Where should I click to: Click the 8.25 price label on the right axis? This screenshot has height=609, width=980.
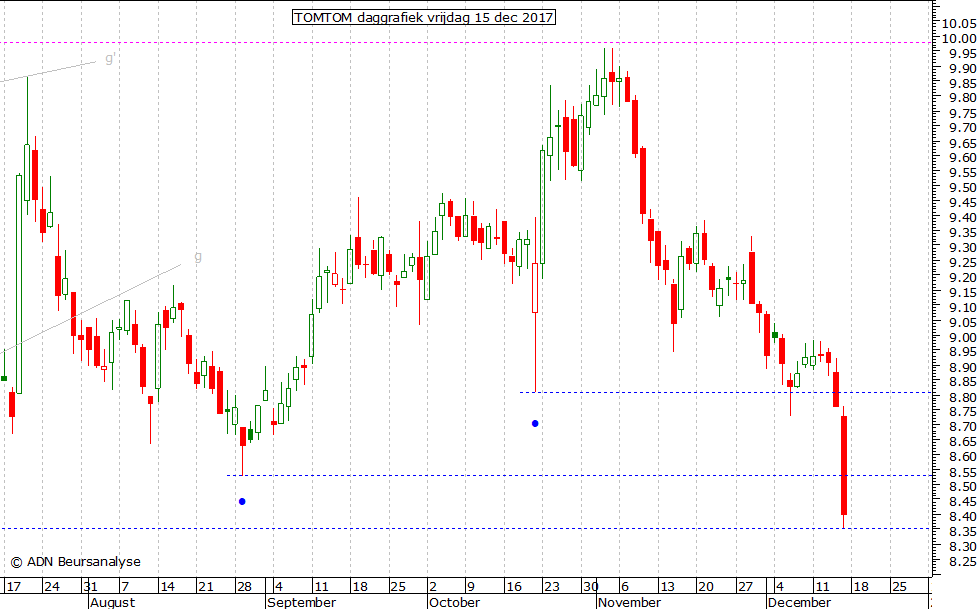point(962,561)
